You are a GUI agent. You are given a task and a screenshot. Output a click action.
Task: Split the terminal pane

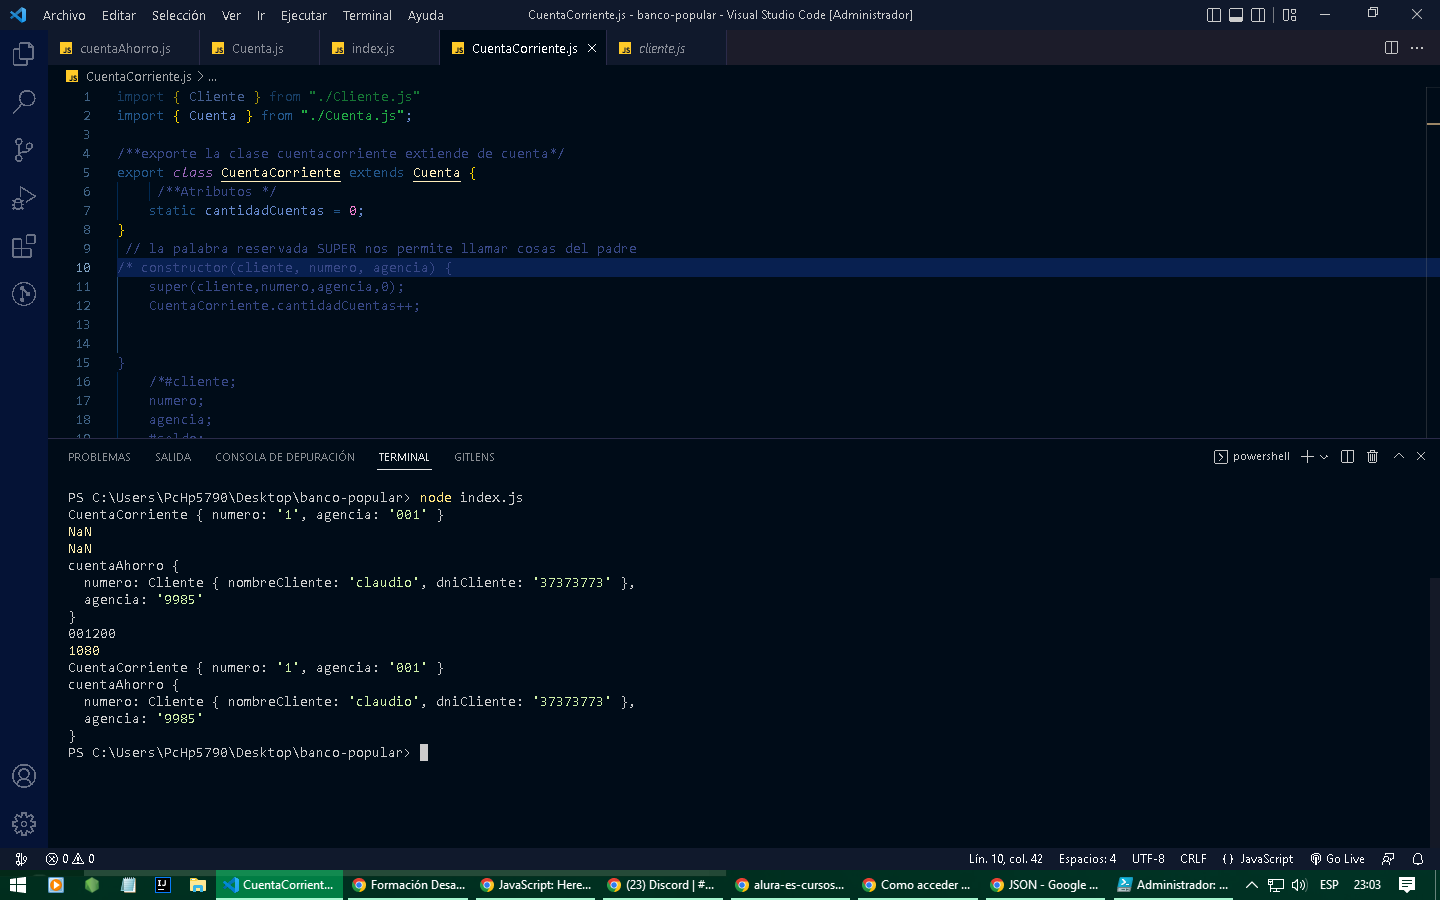(x=1347, y=457)
